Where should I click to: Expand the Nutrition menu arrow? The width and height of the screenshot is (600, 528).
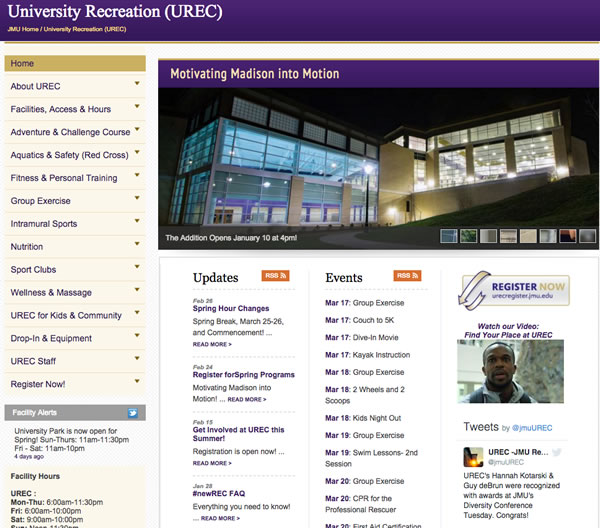coord(137,244)
